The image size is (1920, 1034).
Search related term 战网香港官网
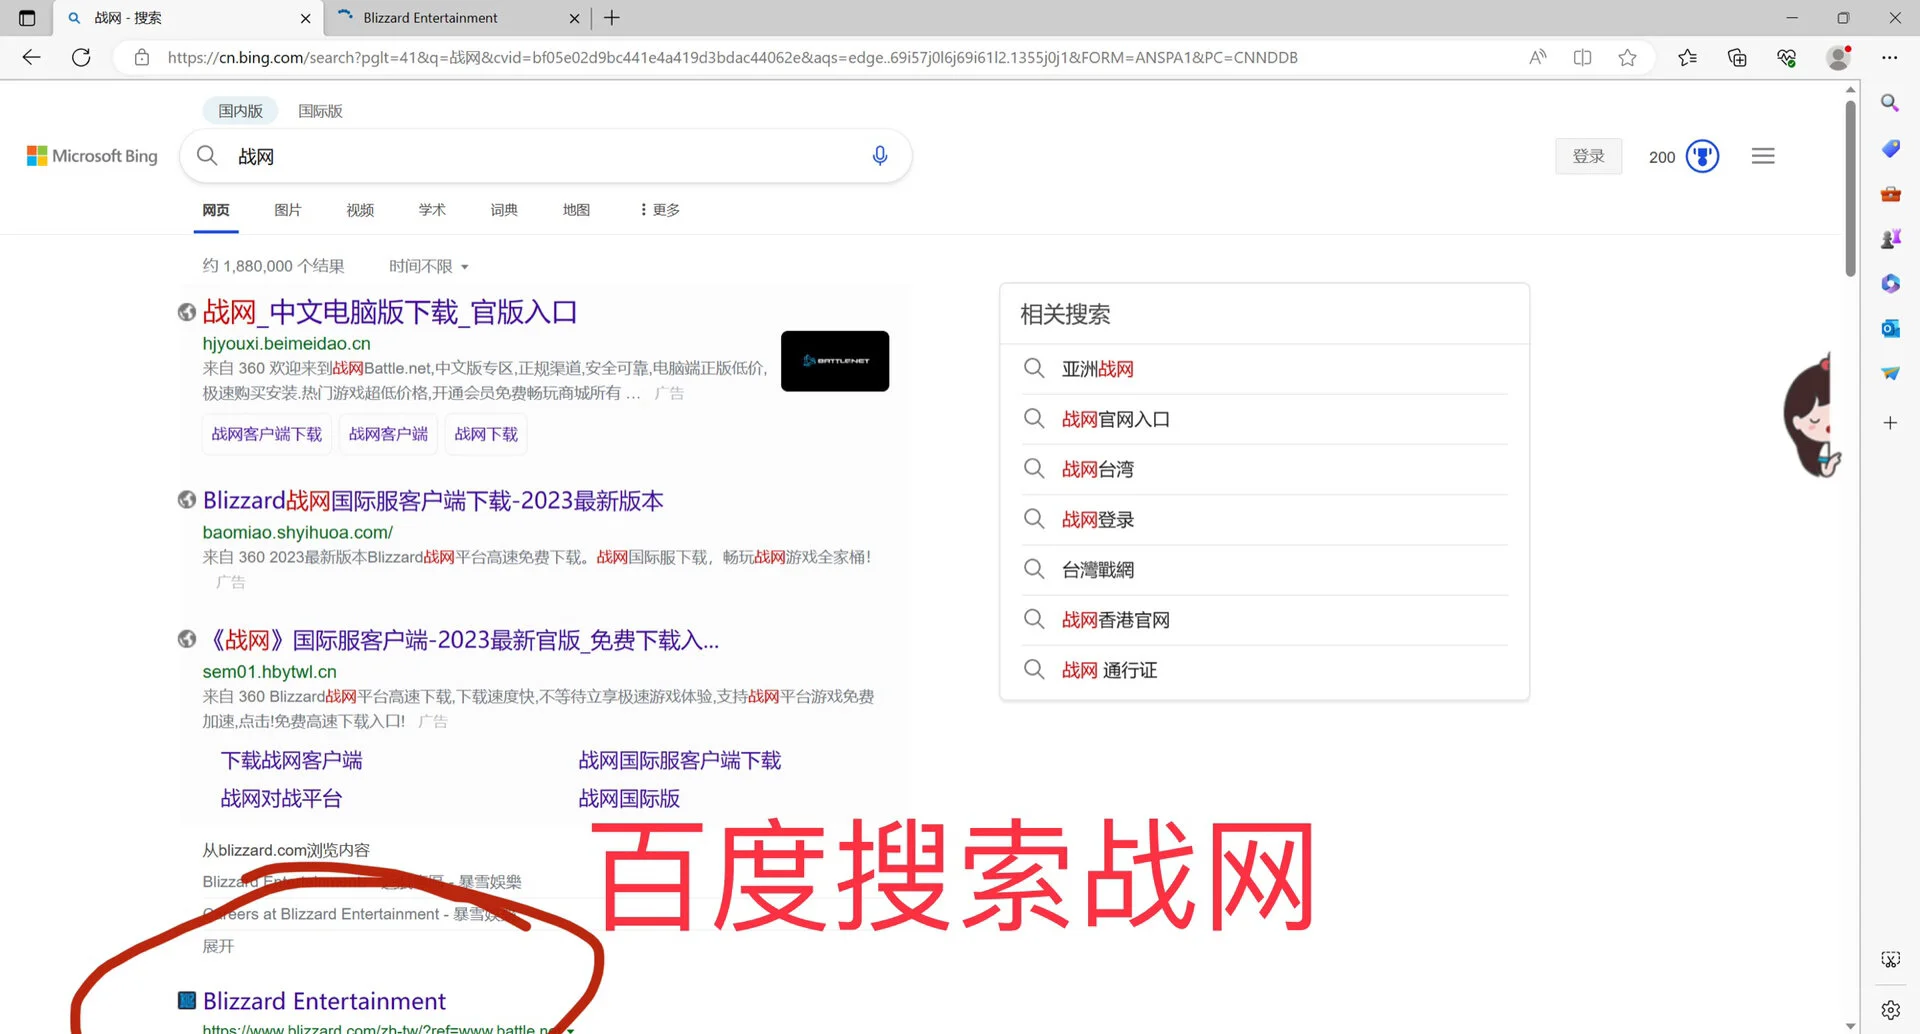pyautogui.click(x=1116, y=620)
